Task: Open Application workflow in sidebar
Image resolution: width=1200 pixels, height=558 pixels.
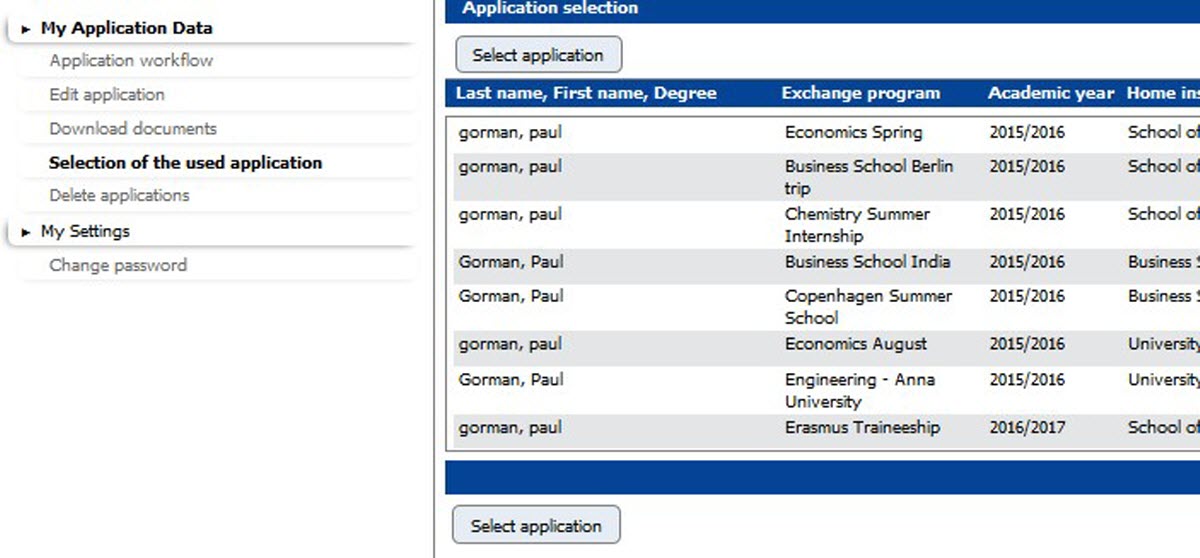Action: coord(131,60)
